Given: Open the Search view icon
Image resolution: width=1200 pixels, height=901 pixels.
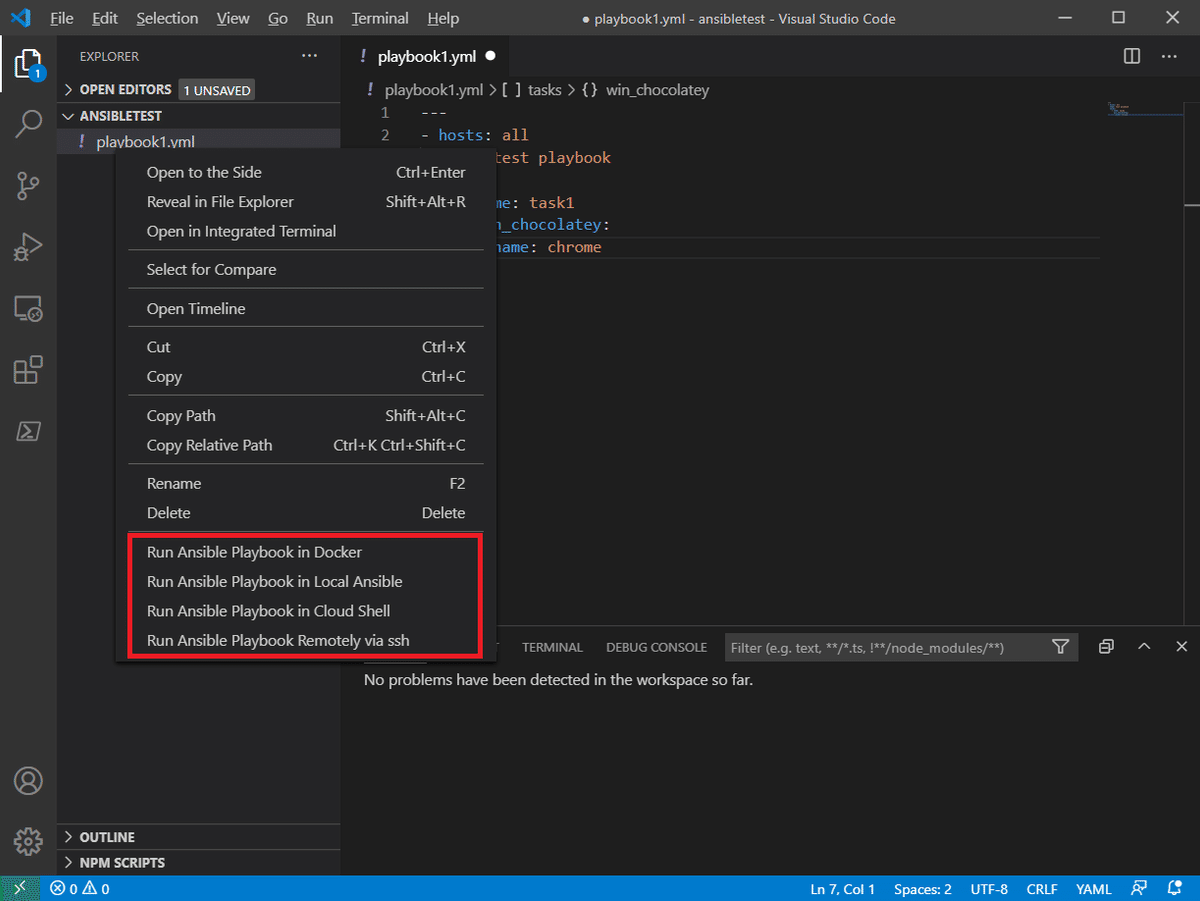Looking at the screenshot, I should click(x=28, y=125).
